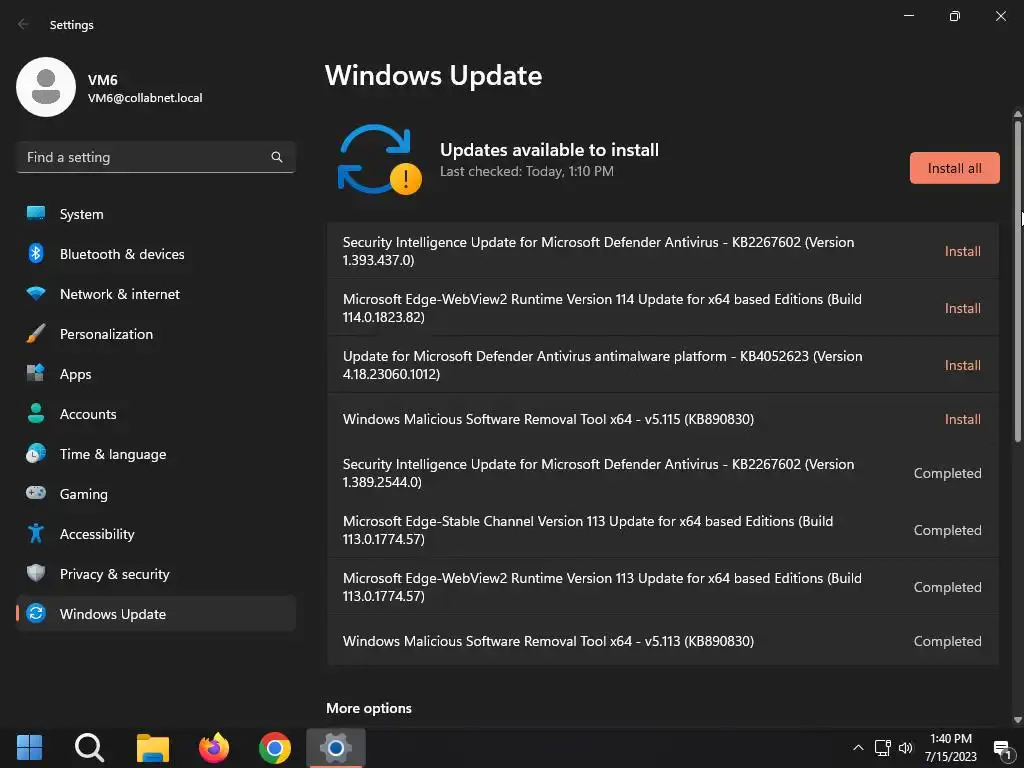
Task: Click the Privacy & security shield icon
Action: (36, 573)
